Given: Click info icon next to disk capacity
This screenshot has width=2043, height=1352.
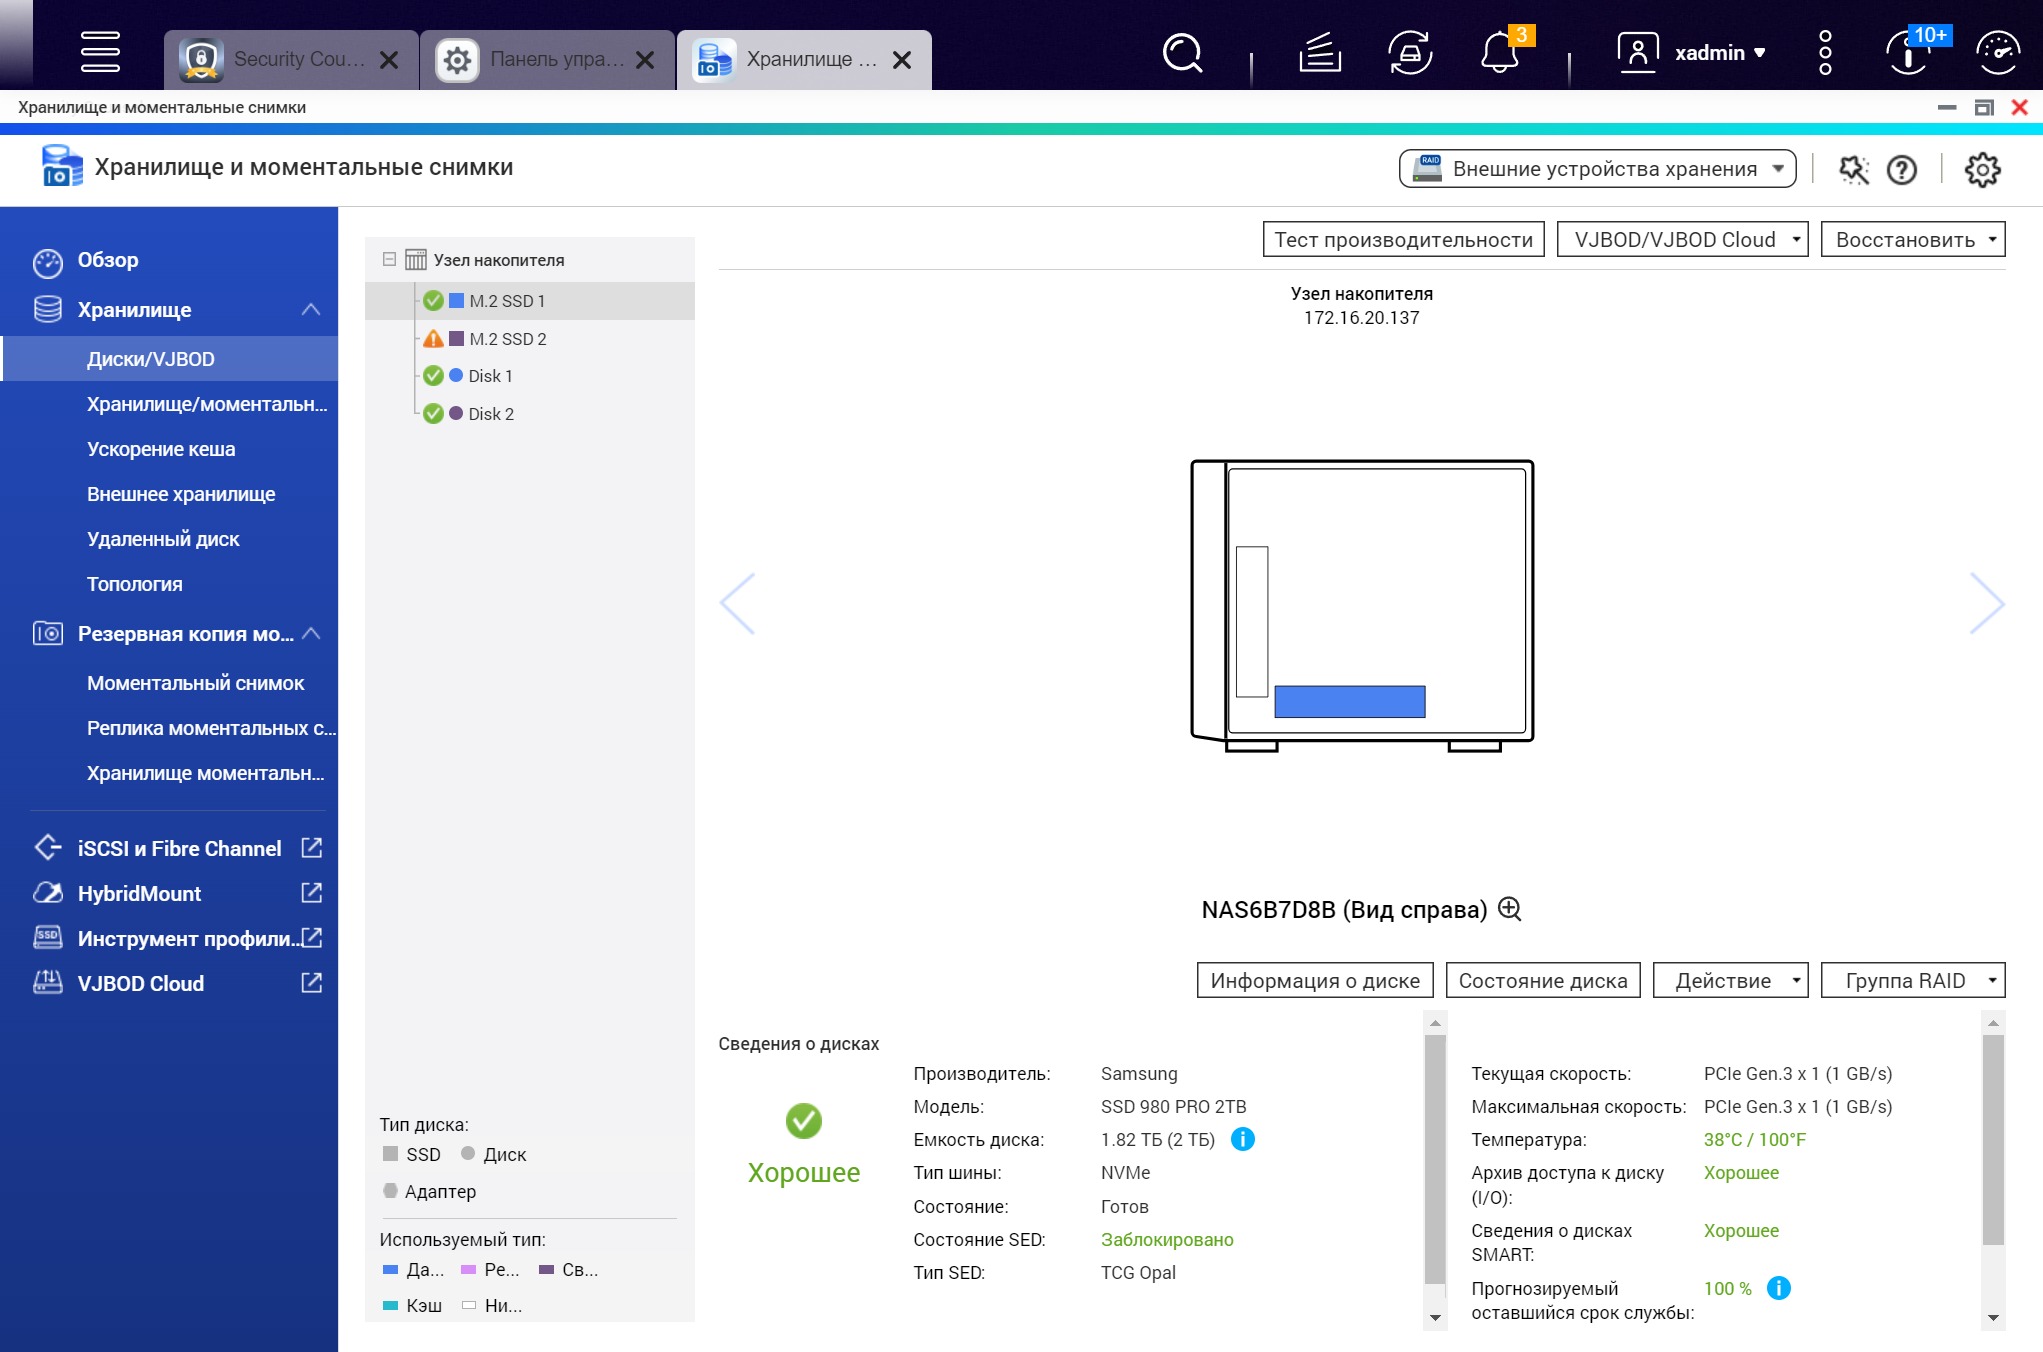Looking at the screenshot, I should pyautogui.click(x=1242, y=1139).
